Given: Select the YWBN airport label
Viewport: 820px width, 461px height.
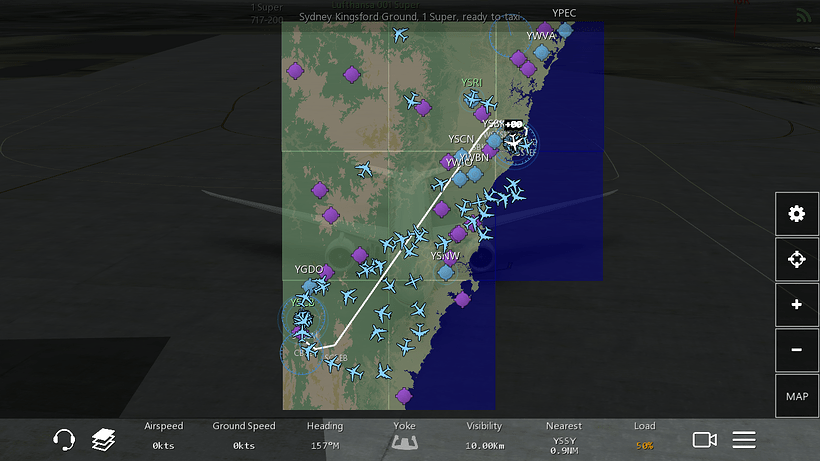Looking at the screenshot, I should click(x=475, y=157).
